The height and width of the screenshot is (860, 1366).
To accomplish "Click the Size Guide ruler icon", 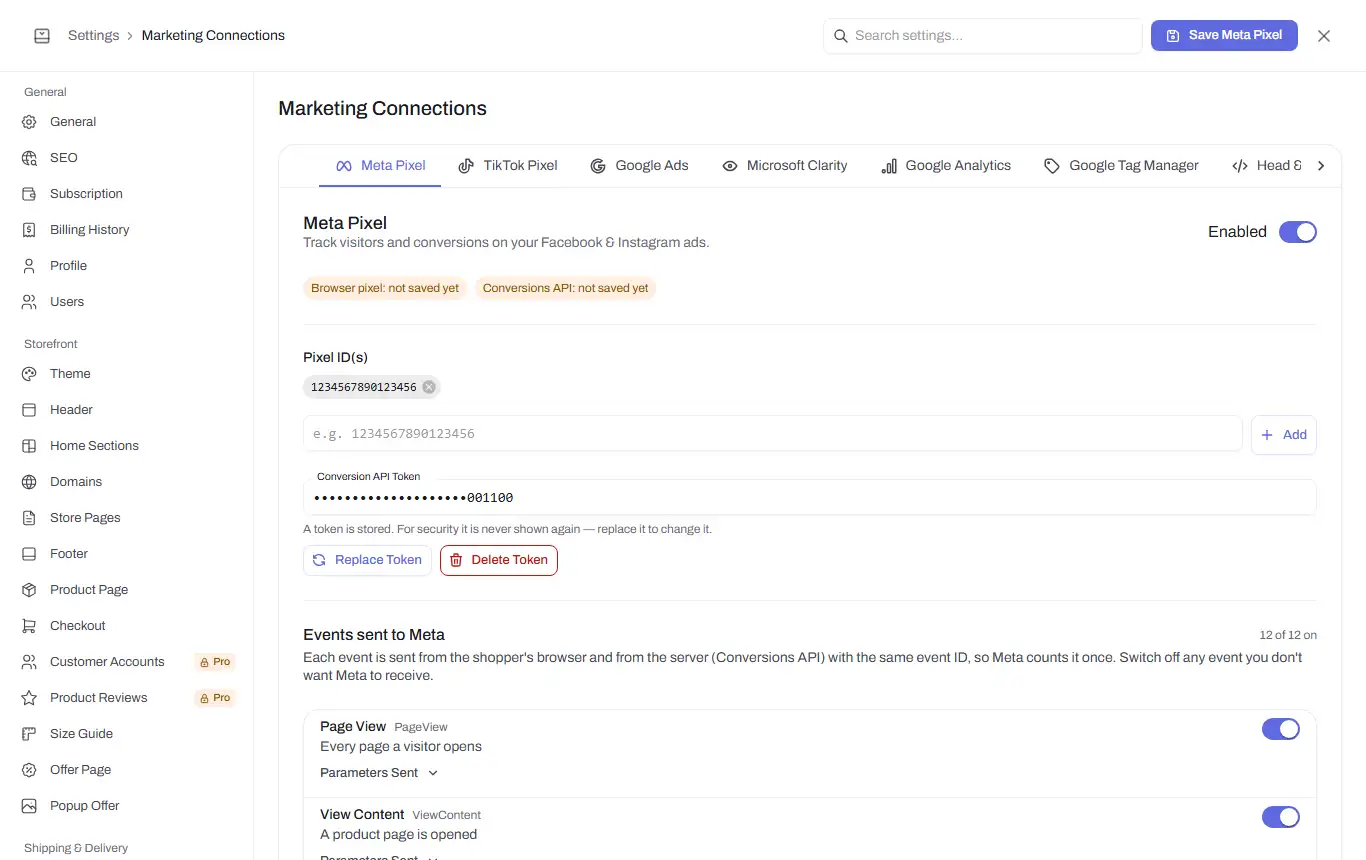I will coord(29,734).
